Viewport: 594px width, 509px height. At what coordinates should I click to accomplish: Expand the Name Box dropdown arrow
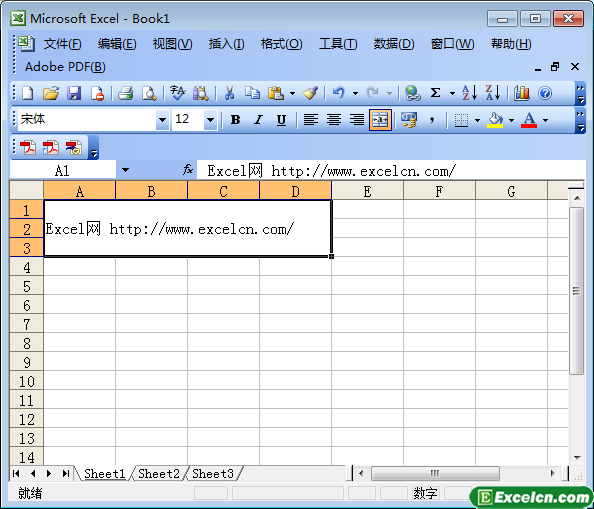pyautogui.click(x=125, y=170)
